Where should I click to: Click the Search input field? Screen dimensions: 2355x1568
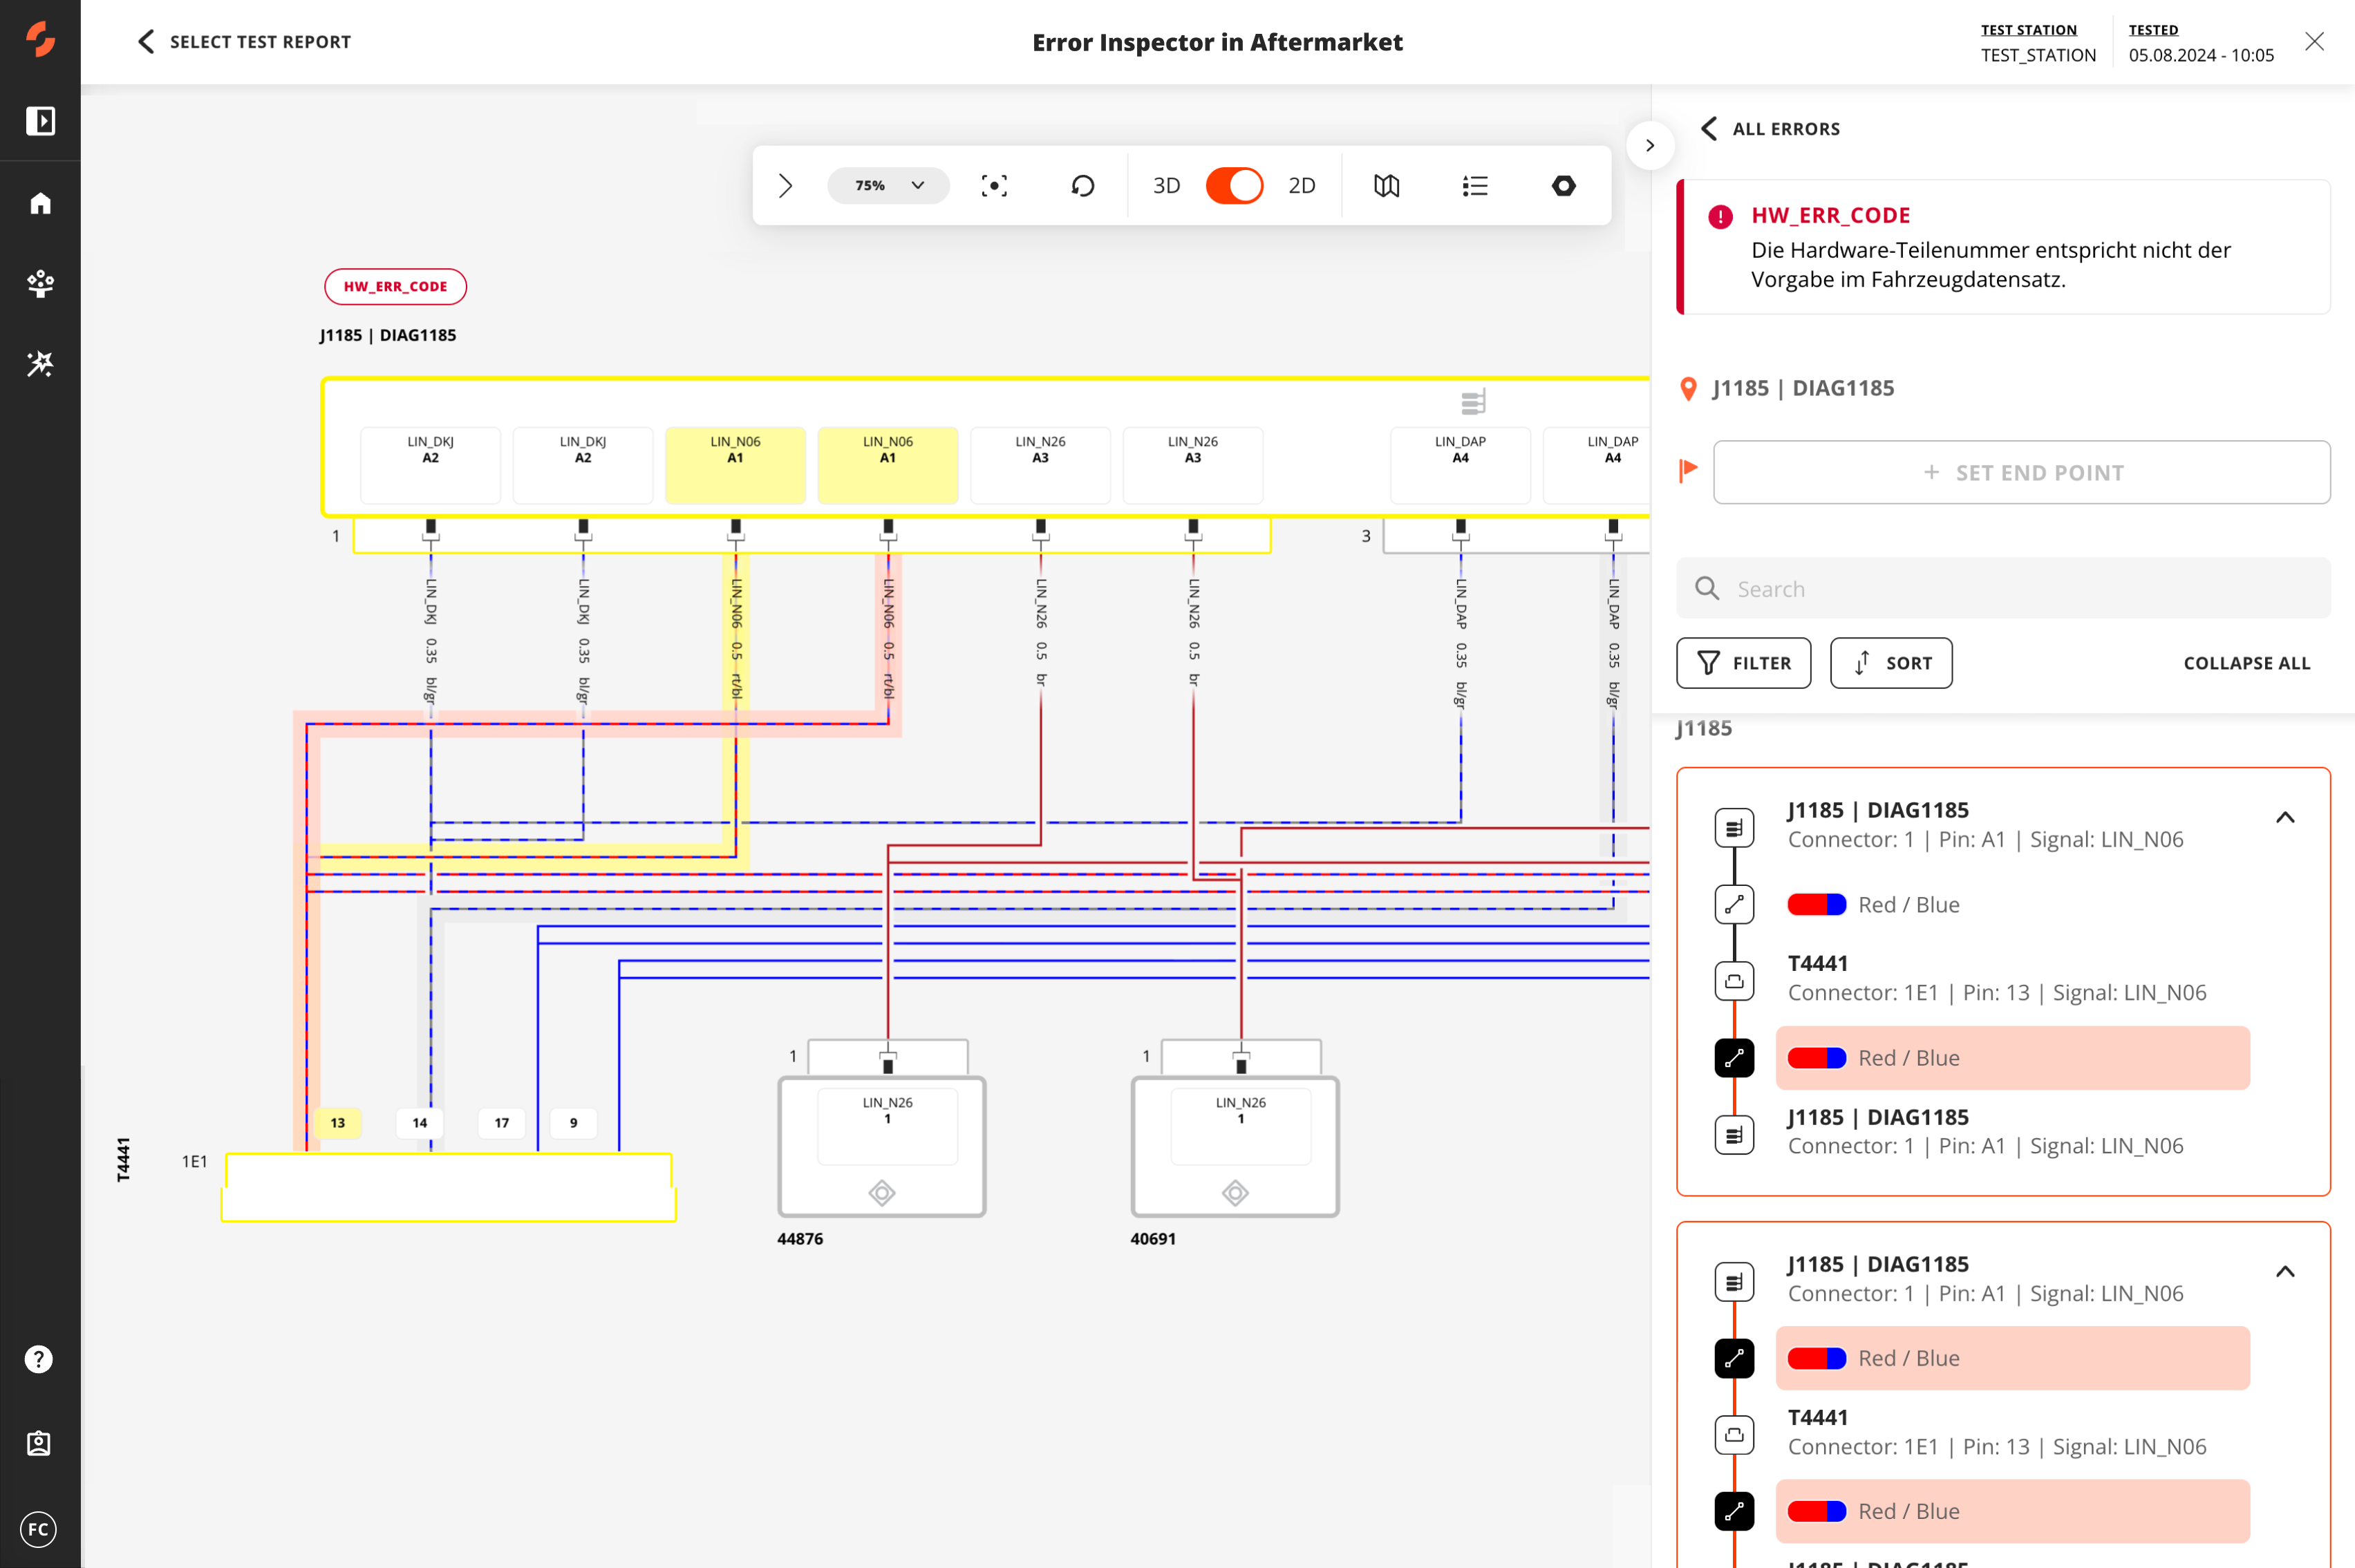(2020, 589)
